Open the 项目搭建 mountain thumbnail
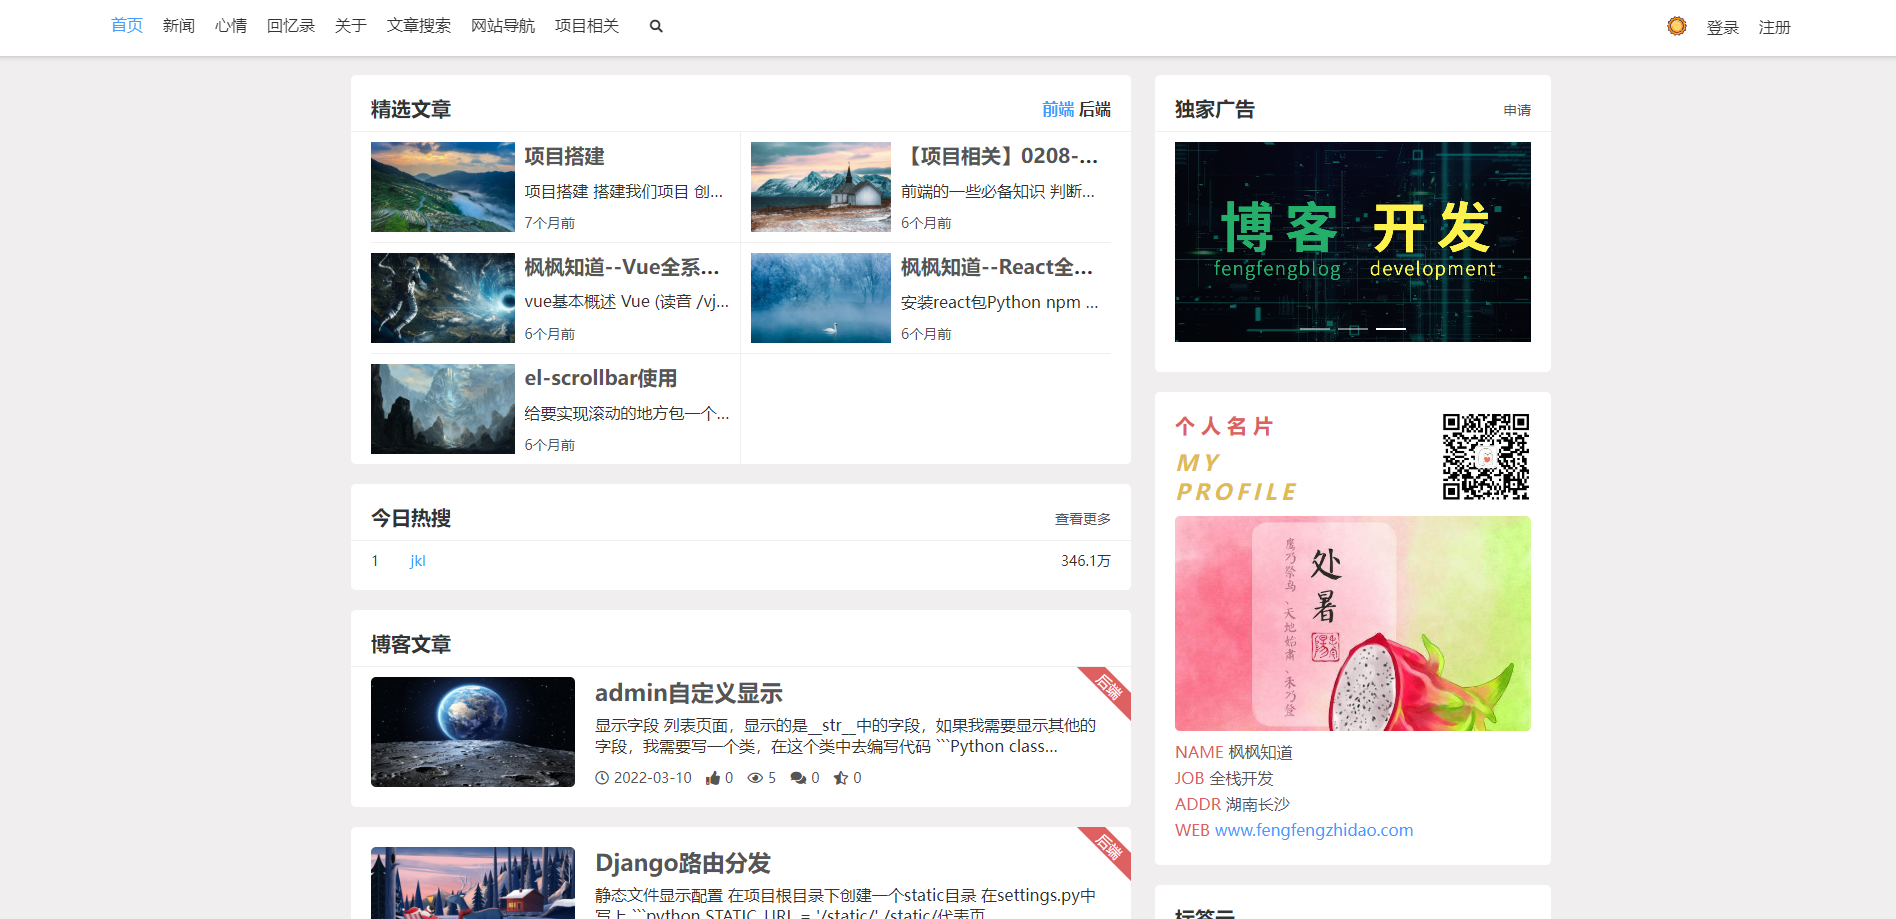Viewport: 1896px width, 919px height. pyautogui.click(x=443, y=187)
